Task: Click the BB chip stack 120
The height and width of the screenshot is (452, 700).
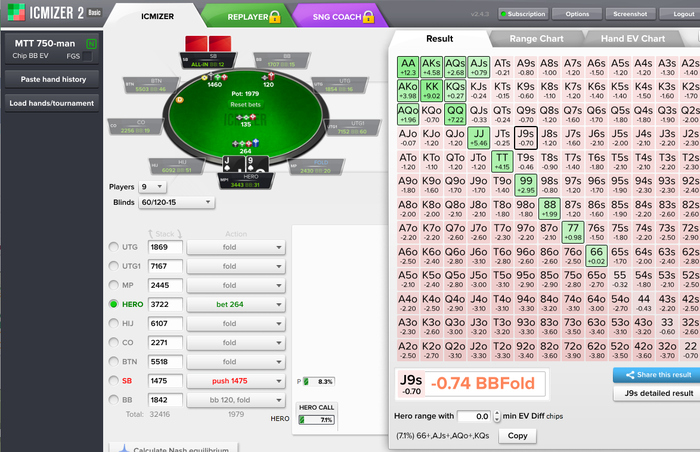Action: coord(268,77)
